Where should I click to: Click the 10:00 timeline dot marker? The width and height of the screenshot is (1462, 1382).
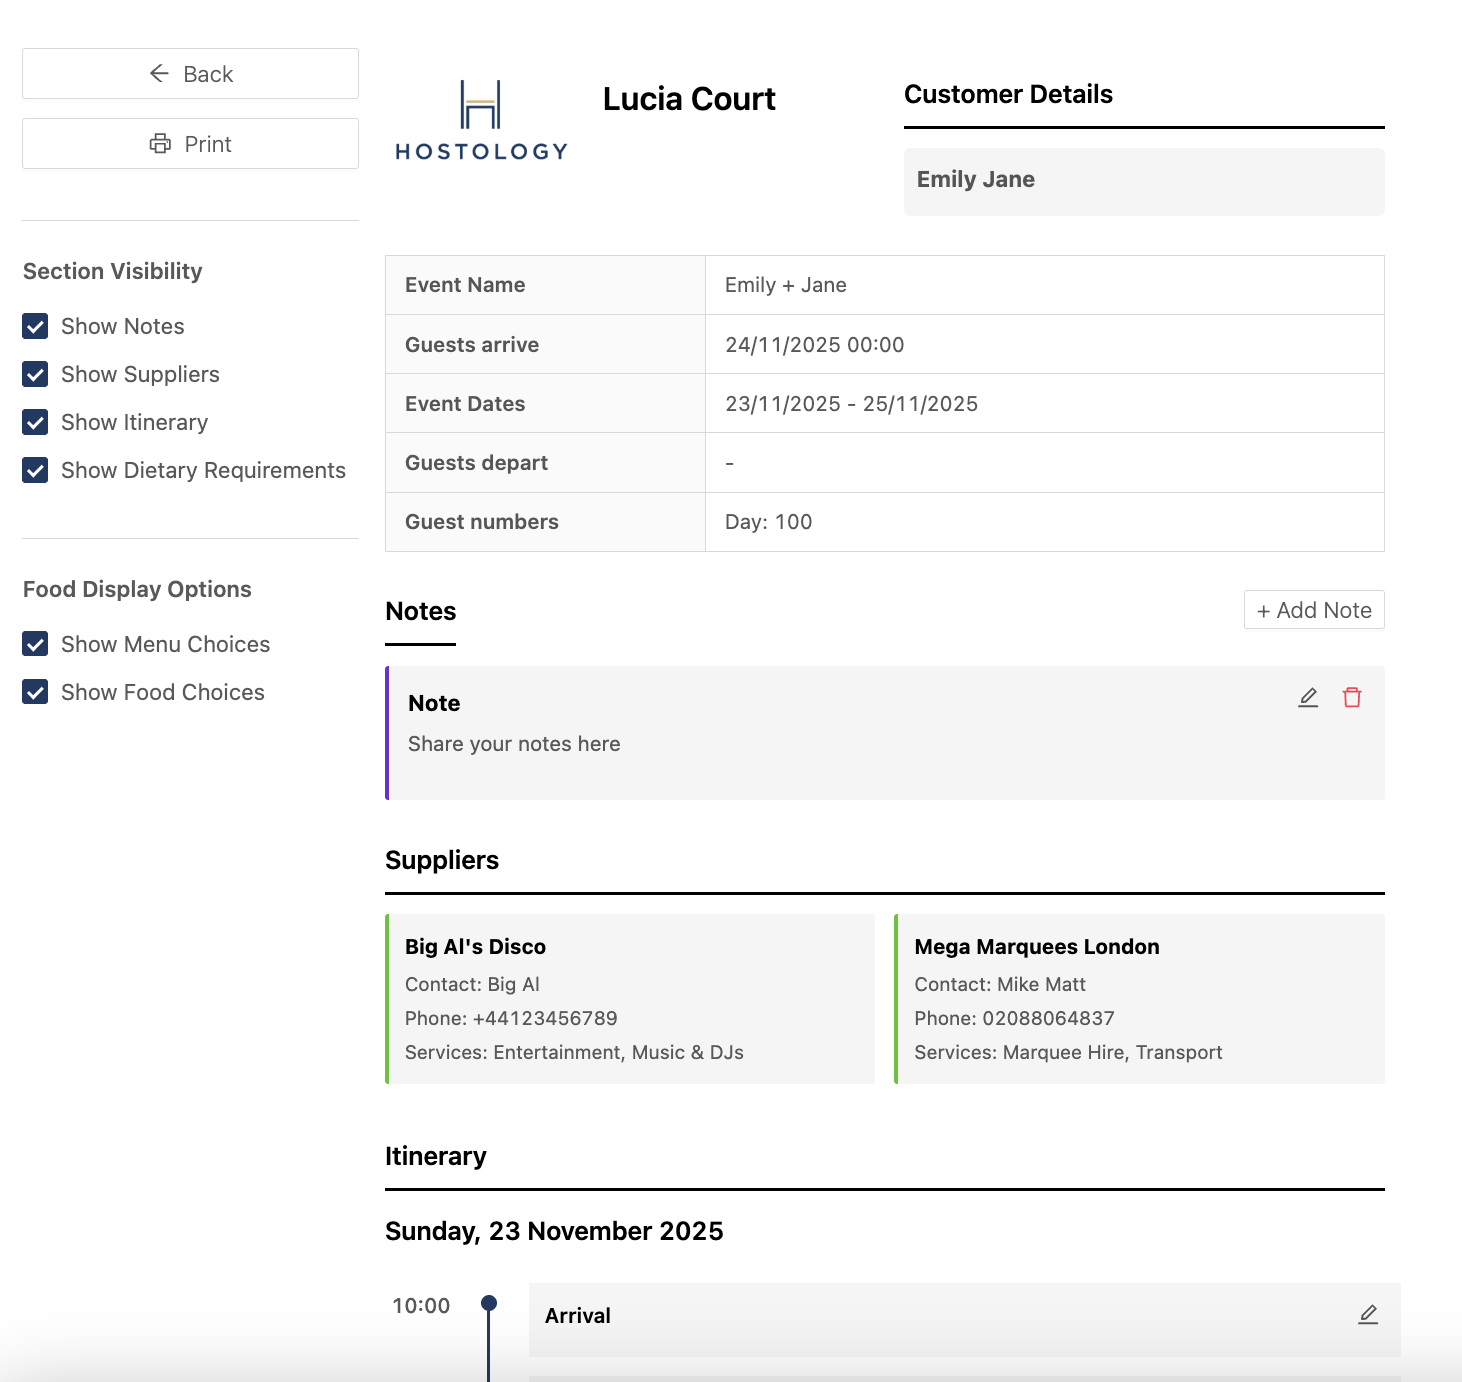click(x=489, y=1303)
